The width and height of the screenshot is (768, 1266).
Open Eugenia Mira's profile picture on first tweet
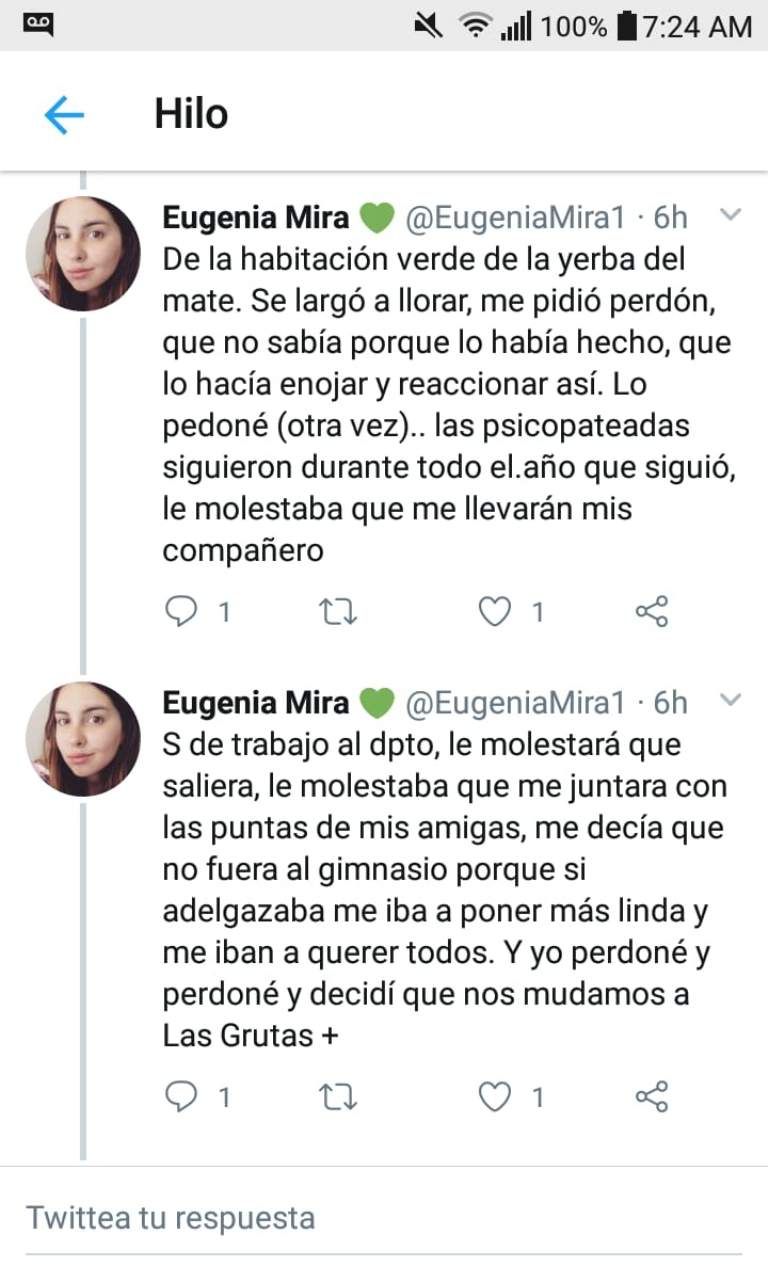[83, 254]
